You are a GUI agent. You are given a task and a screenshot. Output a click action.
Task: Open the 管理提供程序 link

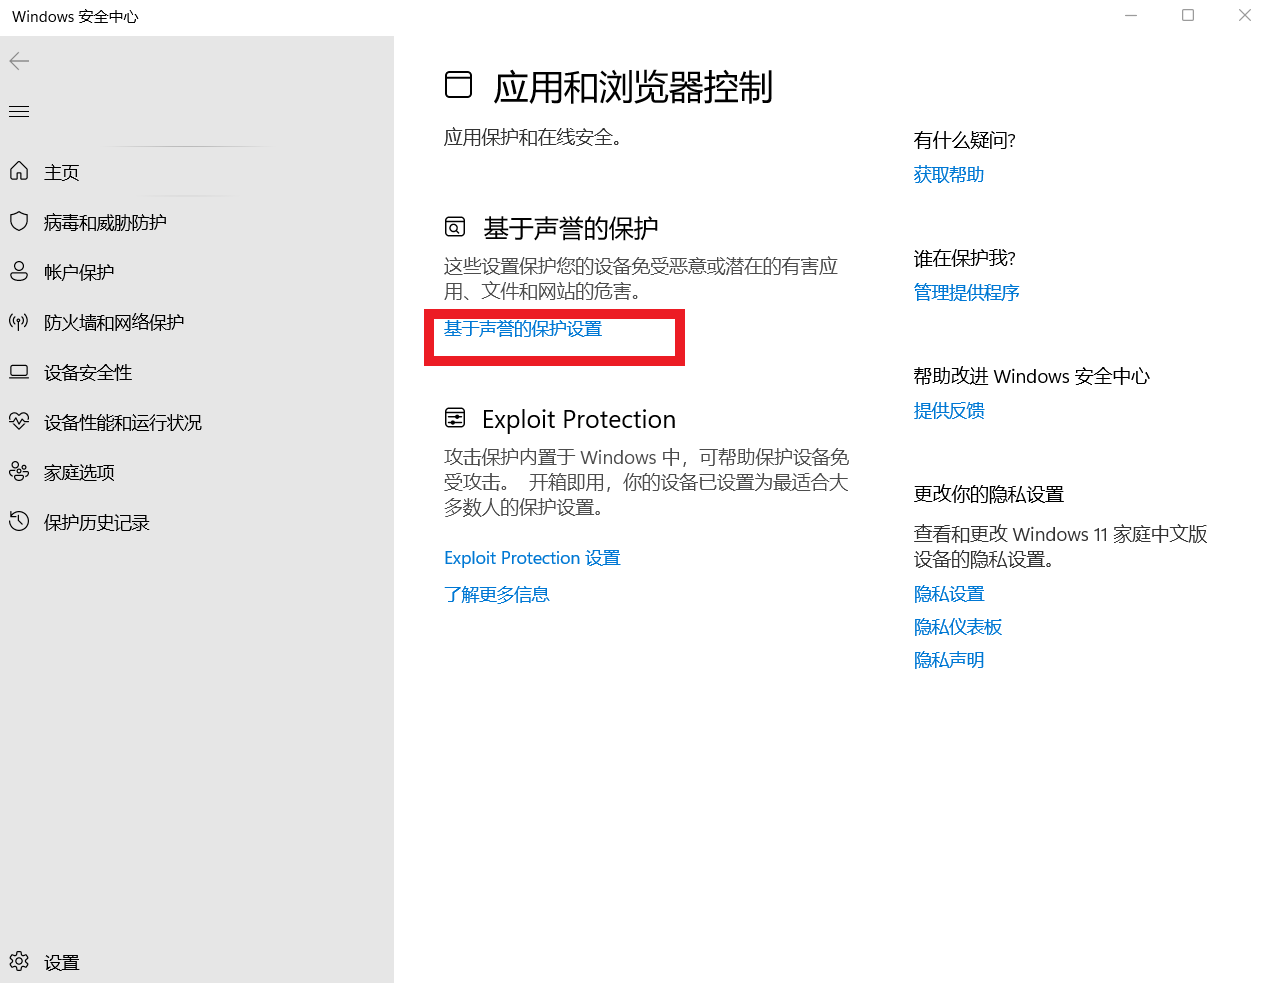[x=966, y=293]
